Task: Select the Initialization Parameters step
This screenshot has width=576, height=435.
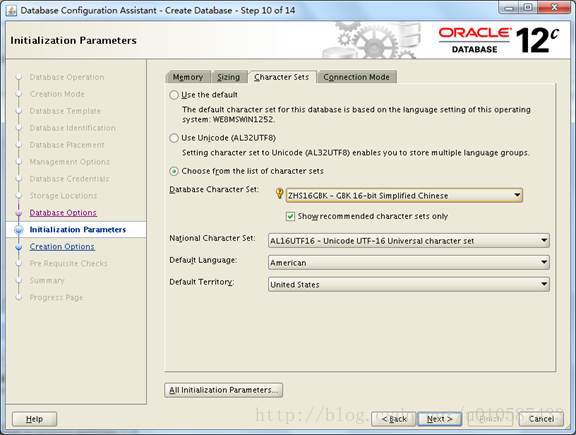Action: [x=78, y=230]
